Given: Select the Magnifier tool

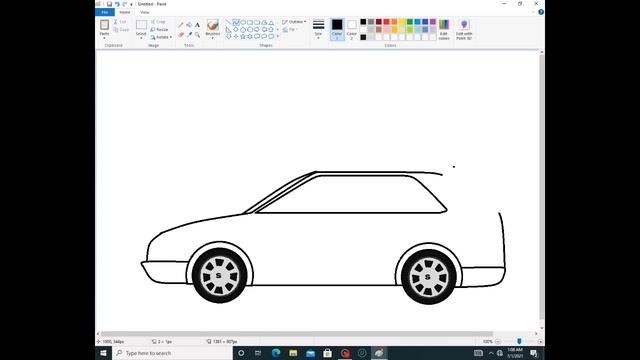Looking at the screenshot, I should pos(198,35).
